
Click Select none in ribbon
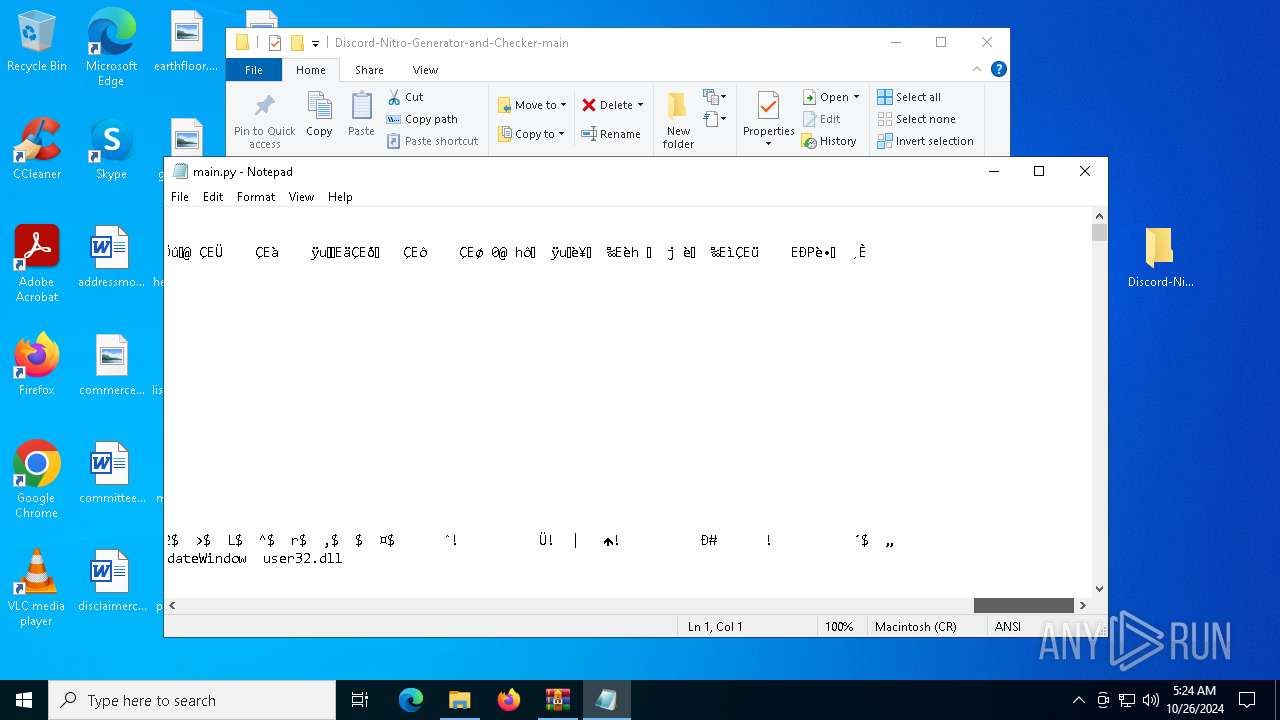[x=916, y=119]
